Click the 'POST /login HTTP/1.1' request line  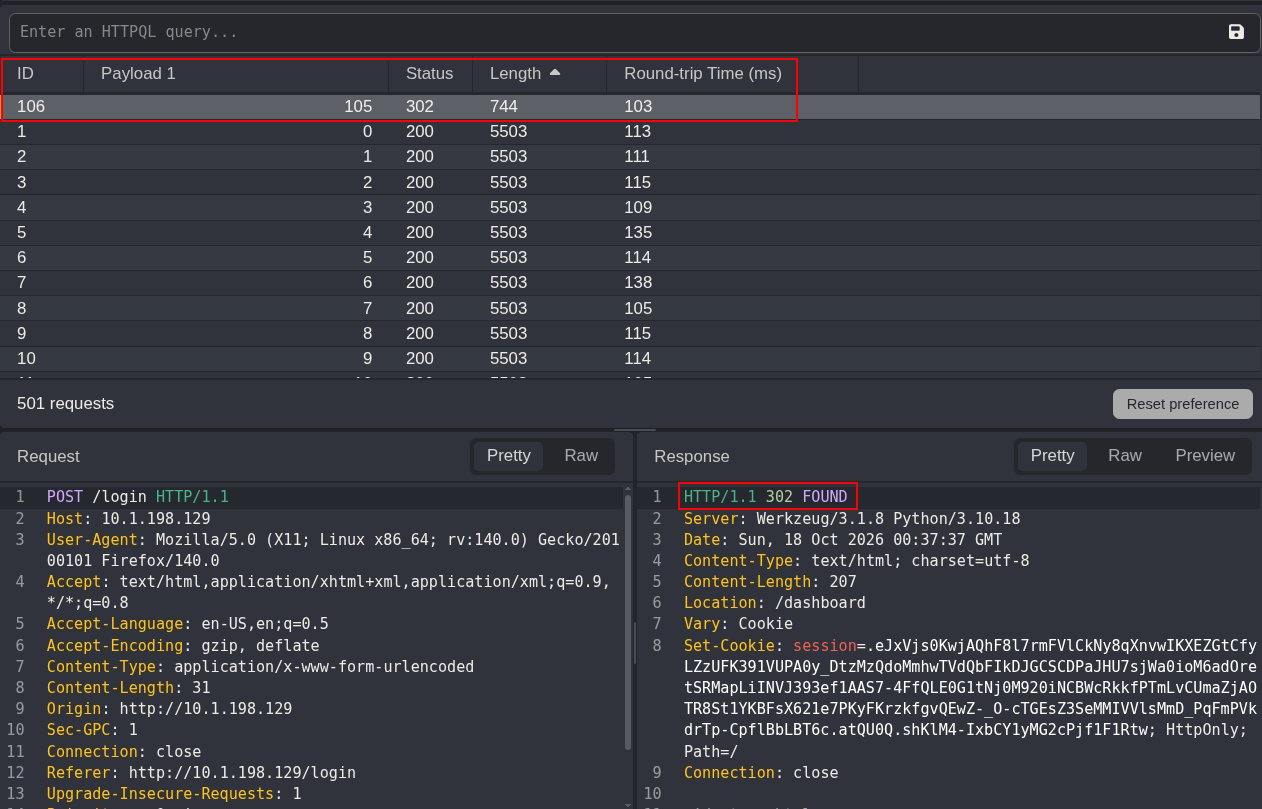point(138,496)
